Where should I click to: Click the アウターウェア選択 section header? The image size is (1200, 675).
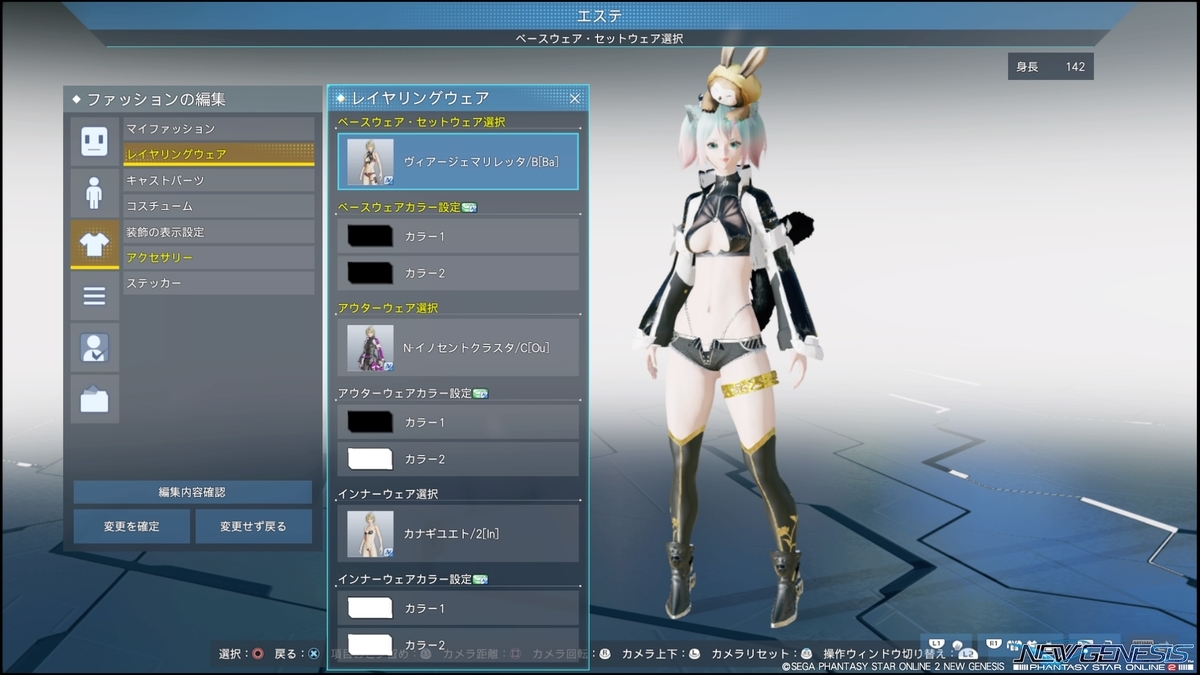click(388, 308)
